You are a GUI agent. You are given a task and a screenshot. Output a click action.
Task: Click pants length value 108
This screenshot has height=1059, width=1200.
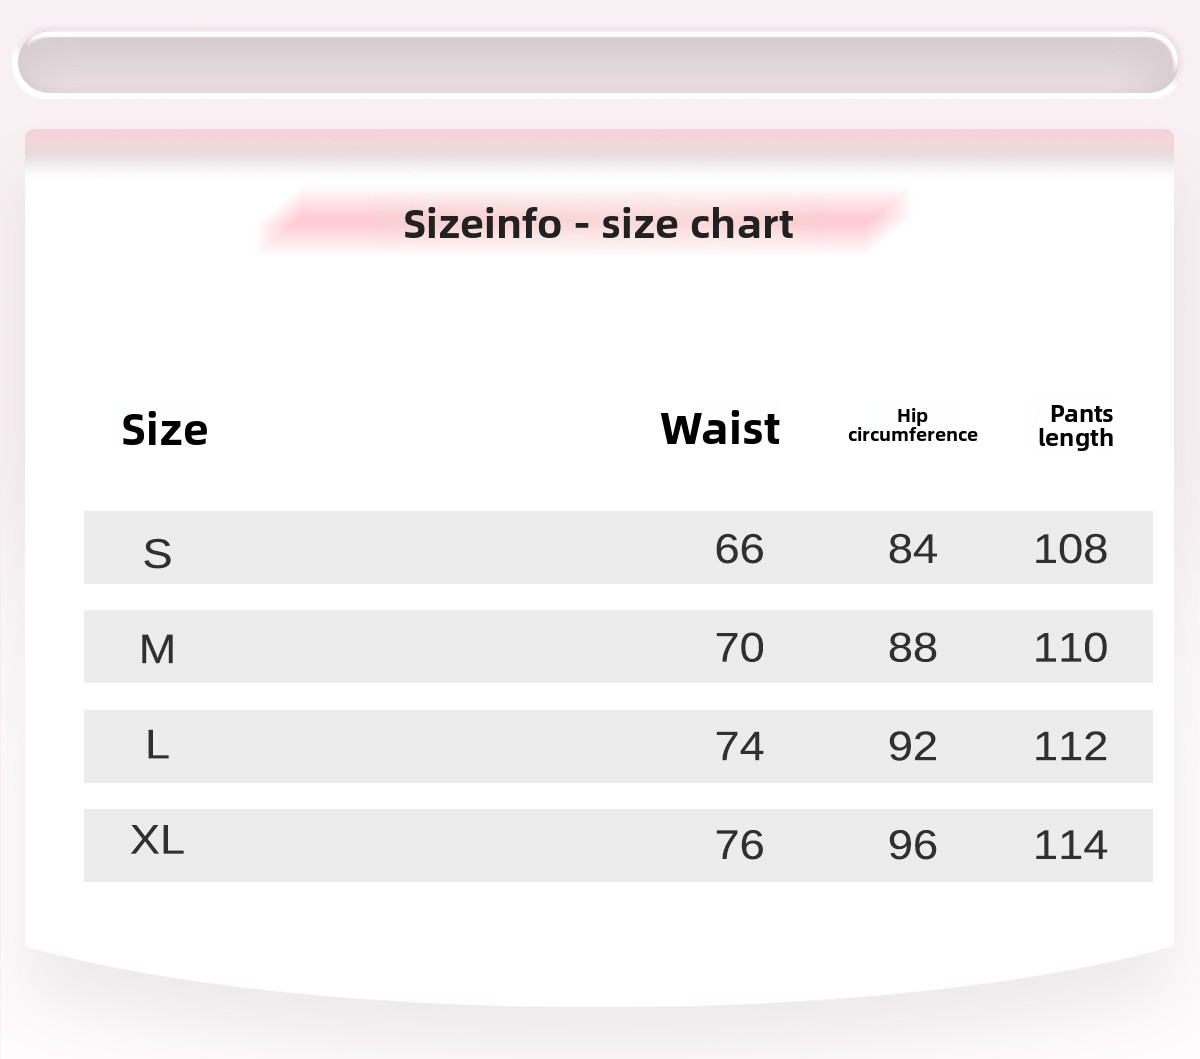click(x=1070, y=549)
